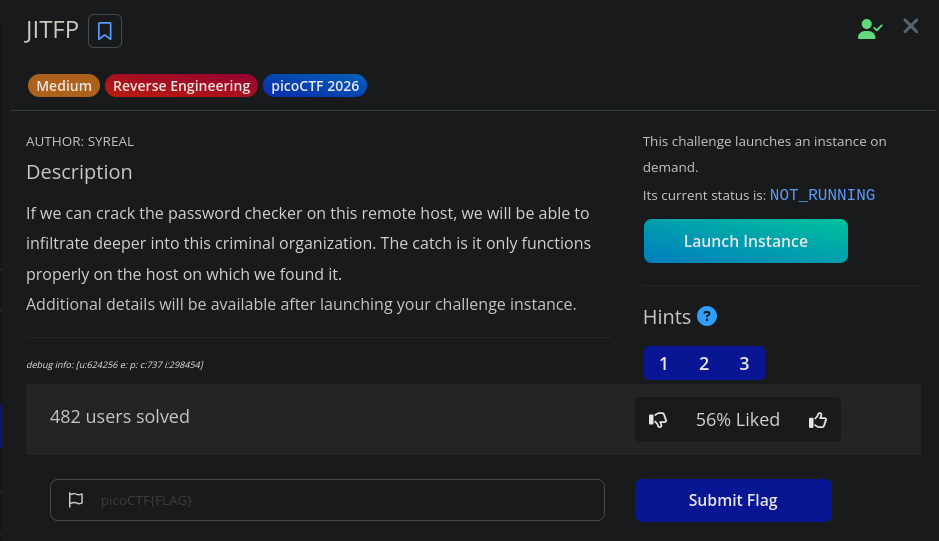Screen dimensions: 939x541
Task: Submit the flag
Action: tap(733, 500)
